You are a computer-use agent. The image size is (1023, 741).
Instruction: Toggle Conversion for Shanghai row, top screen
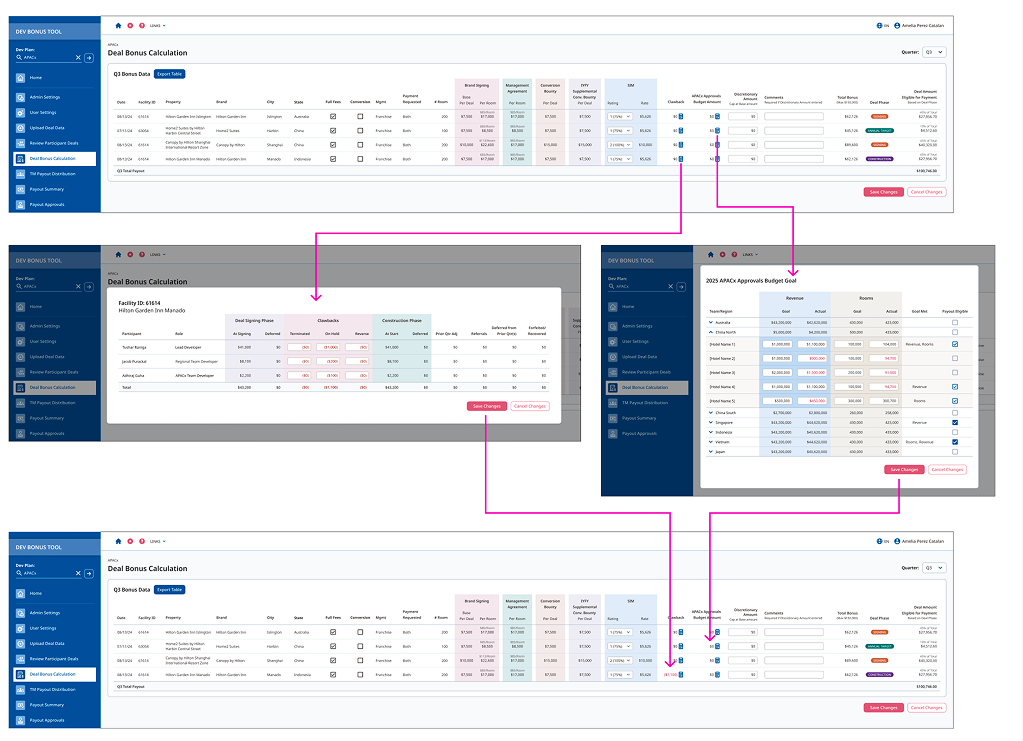(360, 145)
